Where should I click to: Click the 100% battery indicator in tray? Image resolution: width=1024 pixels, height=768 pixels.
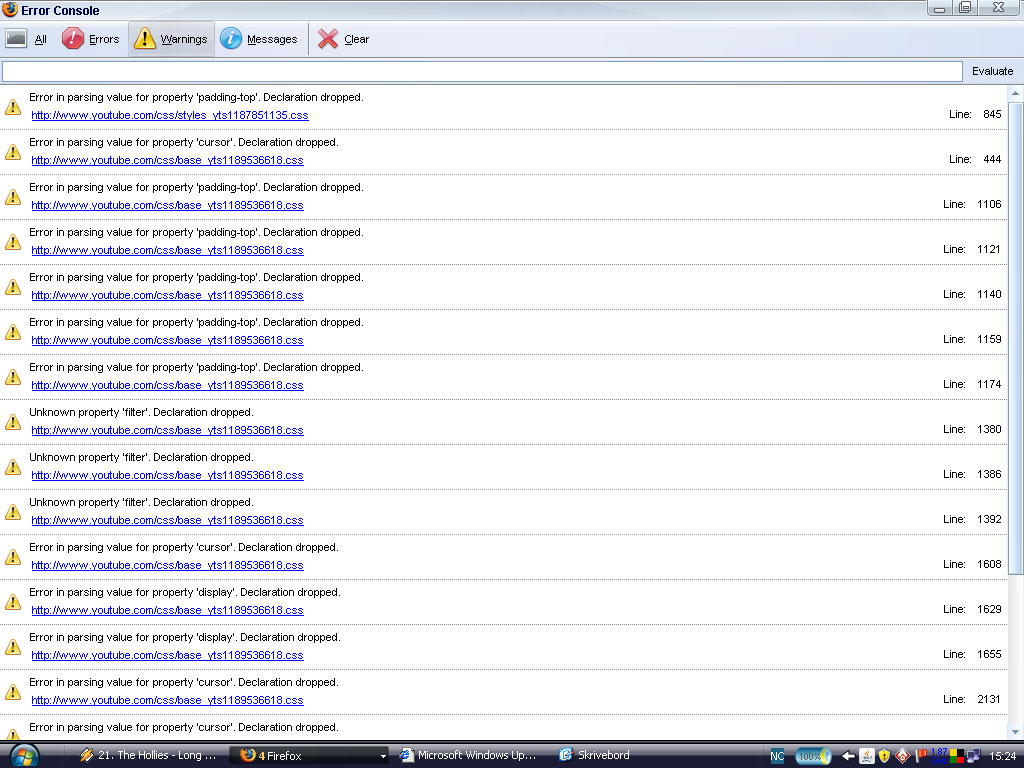[x=813, y=756]
